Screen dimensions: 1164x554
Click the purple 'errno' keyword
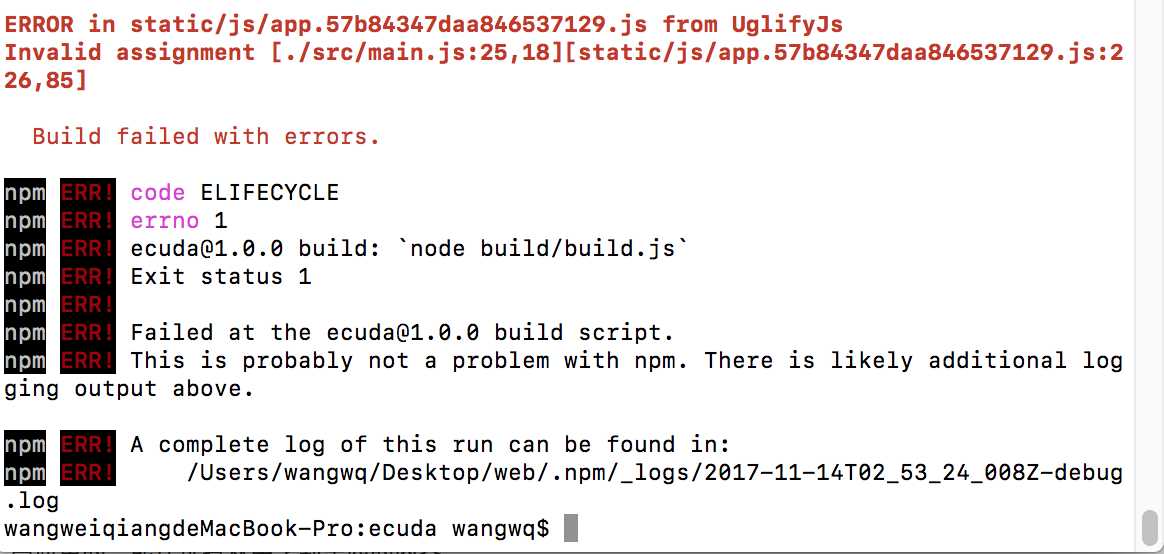[x=165, y=221]
